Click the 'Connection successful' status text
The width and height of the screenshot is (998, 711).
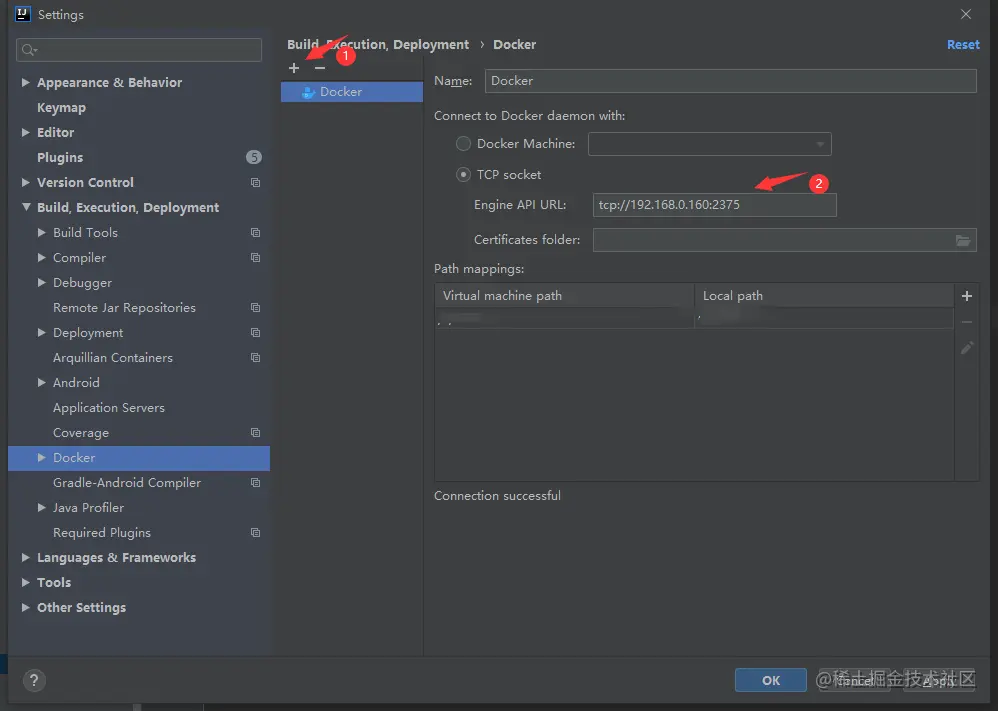[497, 496]
